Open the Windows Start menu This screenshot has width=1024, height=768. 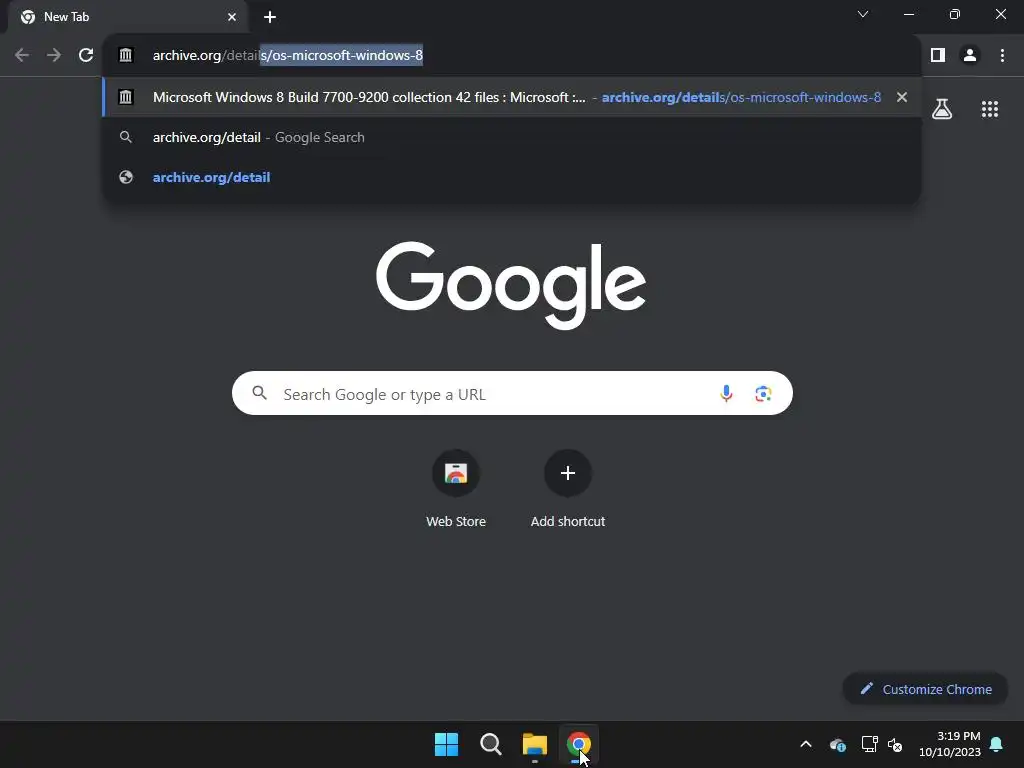click(447, 744)
